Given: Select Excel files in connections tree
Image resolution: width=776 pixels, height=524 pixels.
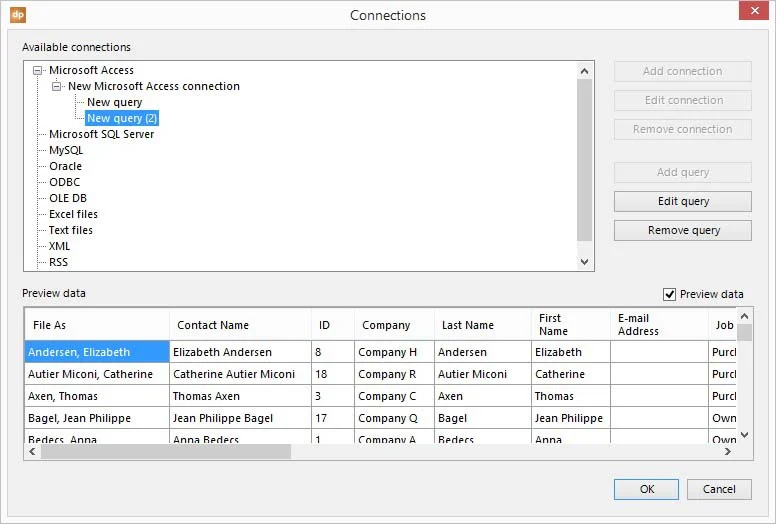Looking at the screenshot, I should [x=73, y=214].
